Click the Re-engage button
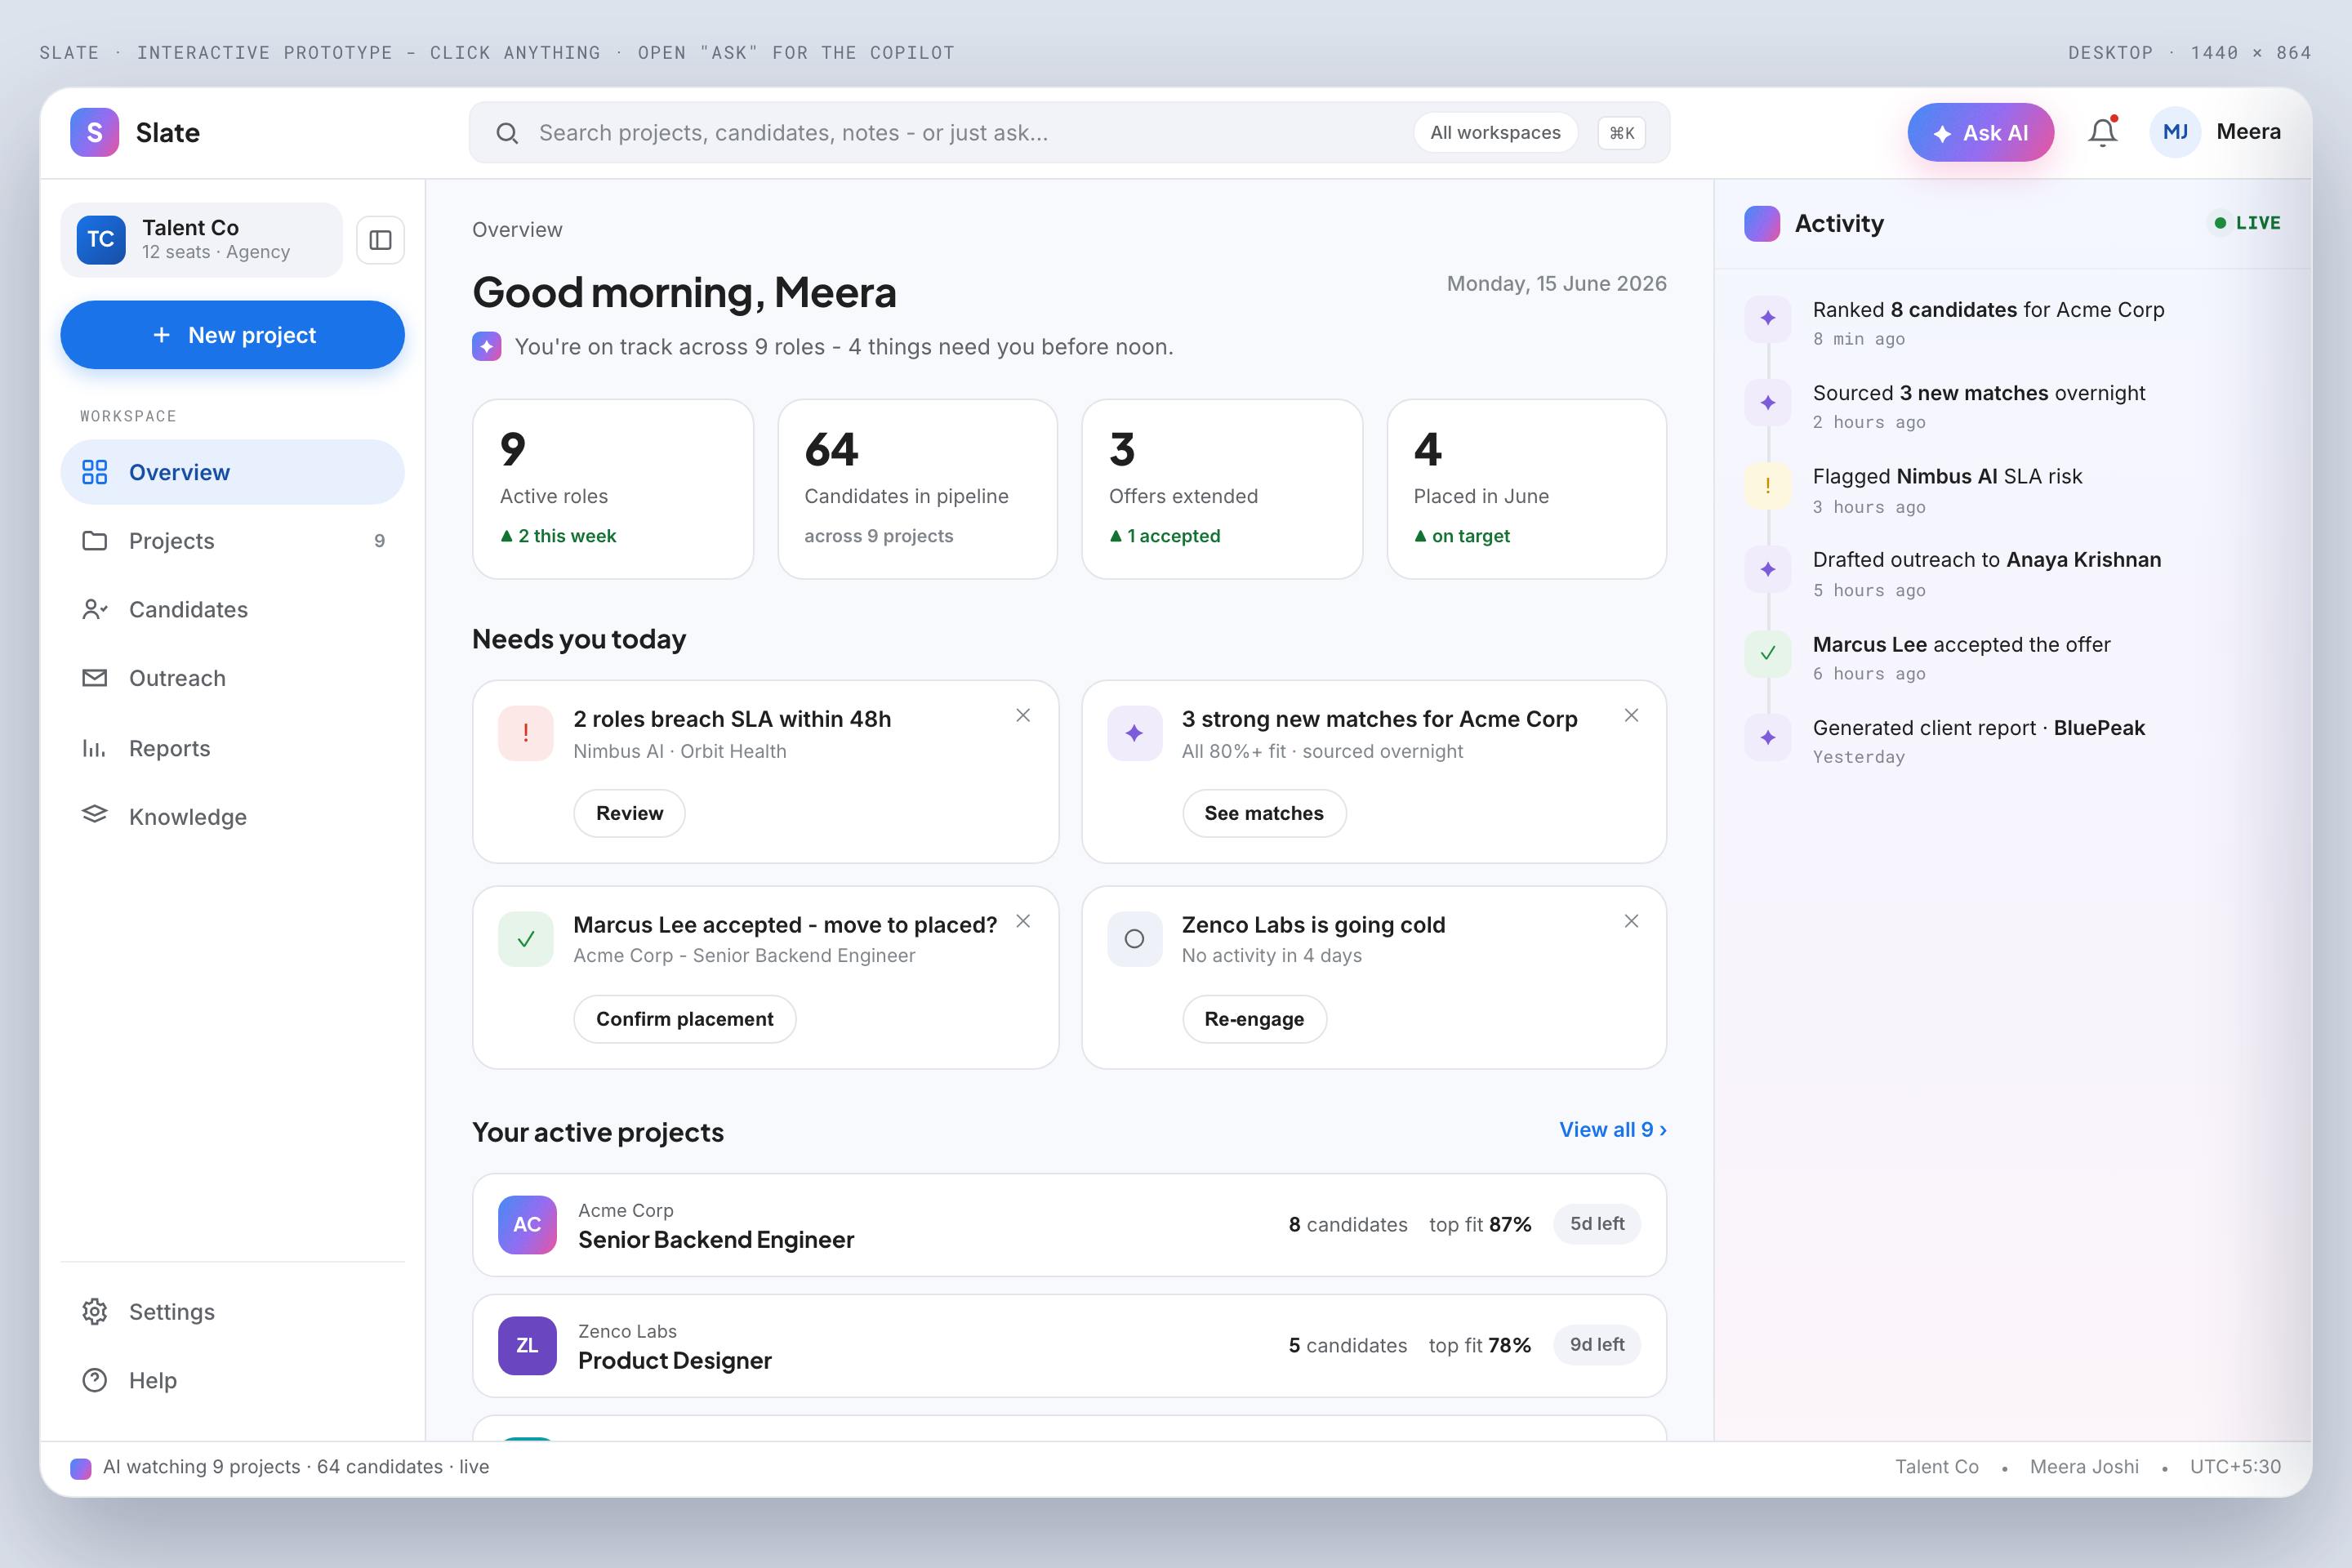This screenshot has height=1568, width=2352. point(1254,1019)
